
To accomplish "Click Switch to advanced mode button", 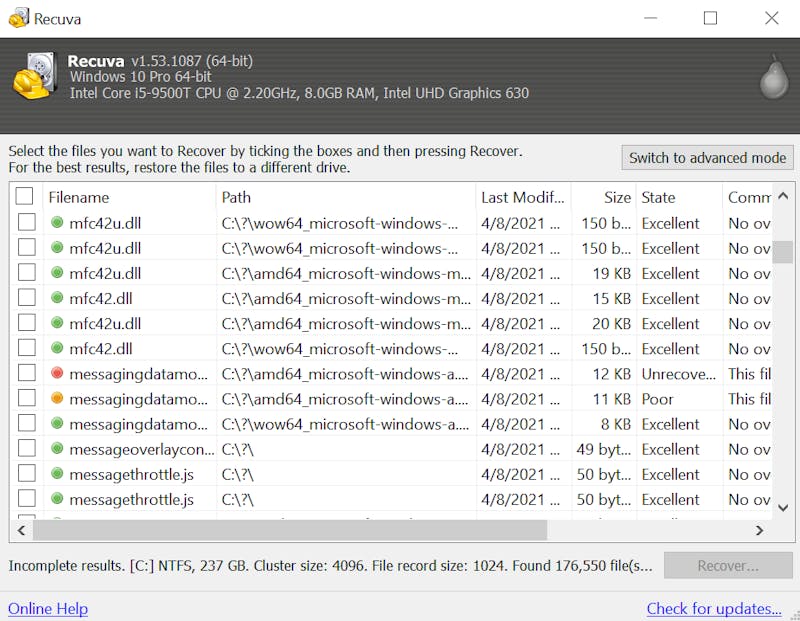I will pyautogui.click(x=707, y=158).
